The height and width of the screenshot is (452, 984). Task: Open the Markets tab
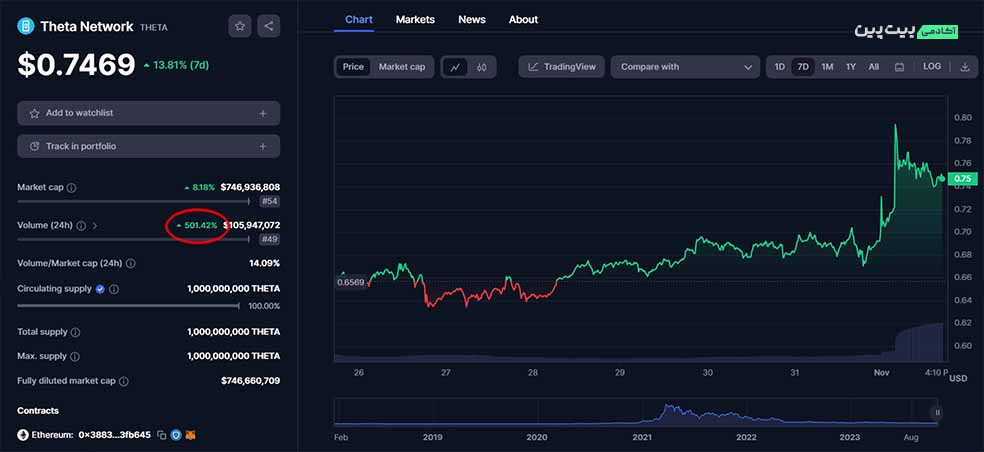click(x=415, y=19)
